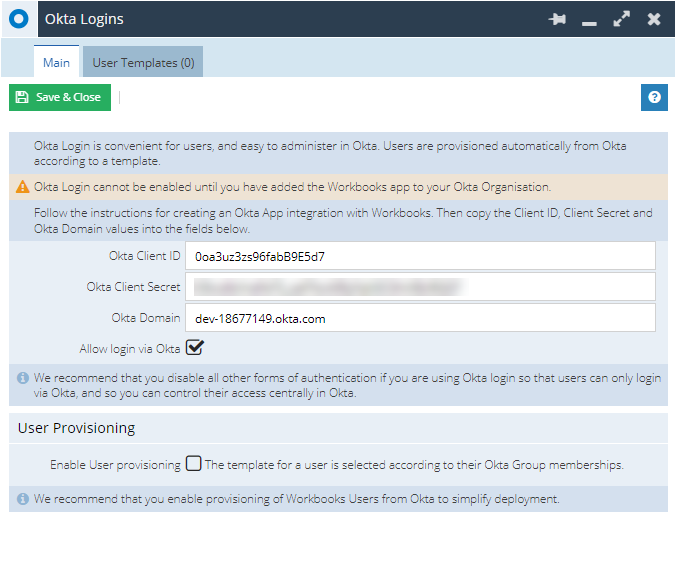Click the Okta Client Secret label
676x568 pixels.
[133, 287]
